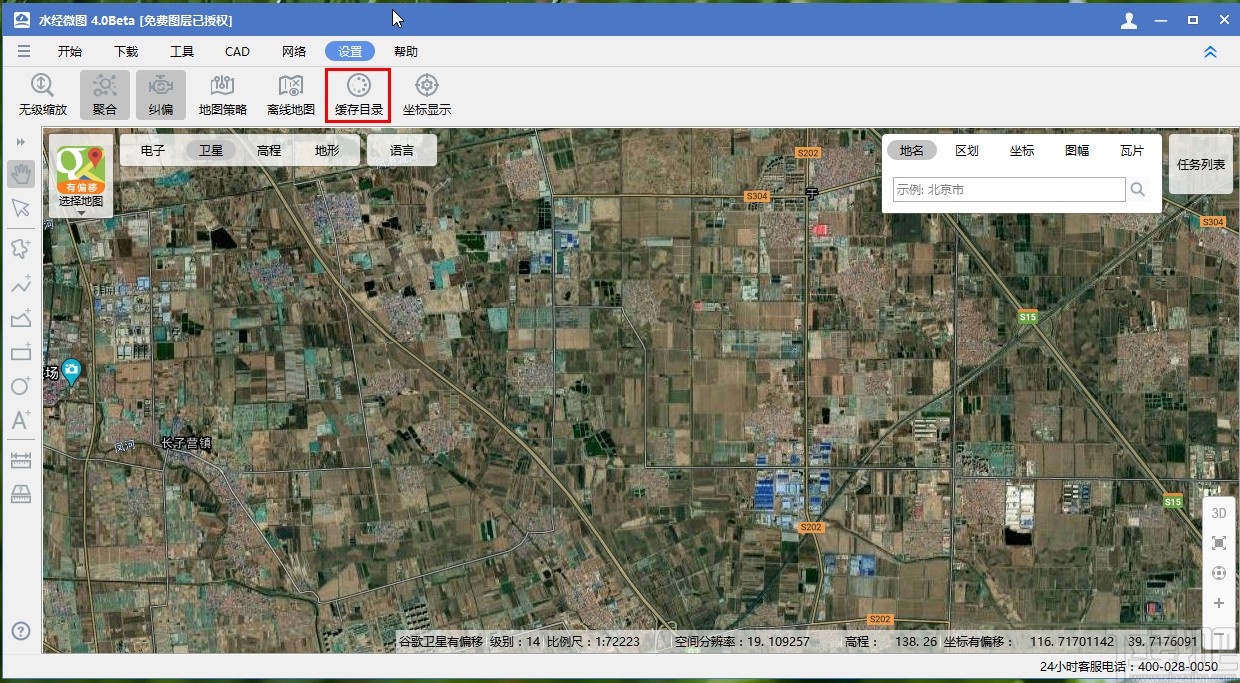Click the 无级缩放 stepless zoom icon
The height and width of the screenshot is (683, 1240).
pos(43,95)
